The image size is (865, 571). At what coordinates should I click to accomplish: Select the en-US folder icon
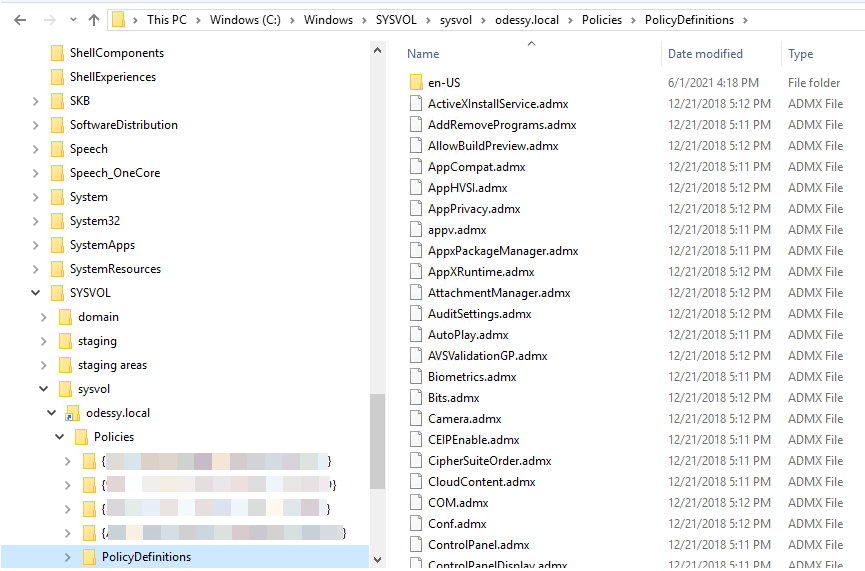tap(417, 83)
